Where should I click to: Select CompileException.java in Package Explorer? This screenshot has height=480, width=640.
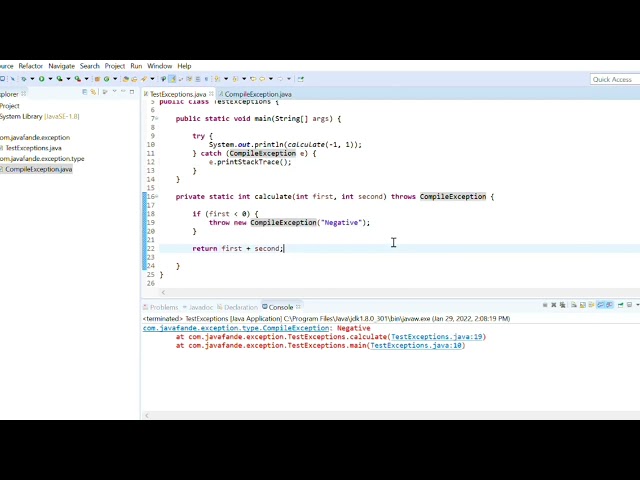(38, 169)
